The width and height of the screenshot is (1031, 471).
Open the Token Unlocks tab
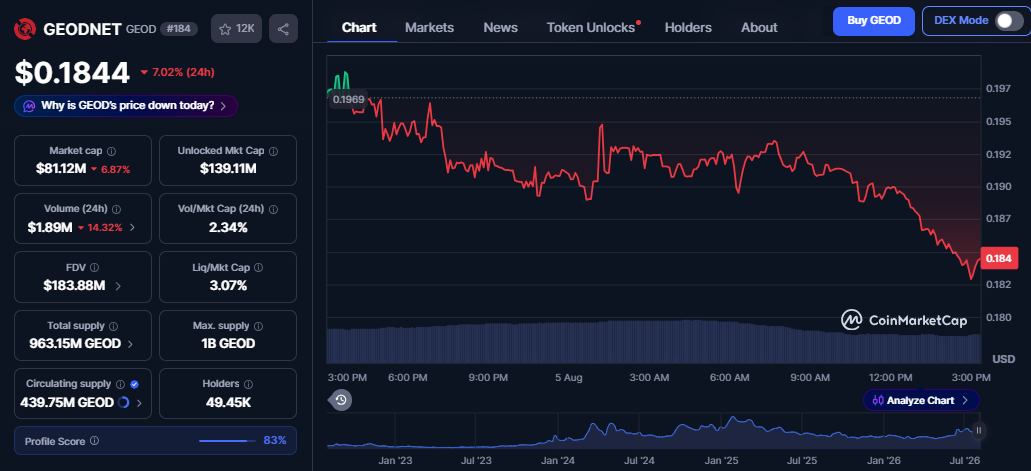591,28
